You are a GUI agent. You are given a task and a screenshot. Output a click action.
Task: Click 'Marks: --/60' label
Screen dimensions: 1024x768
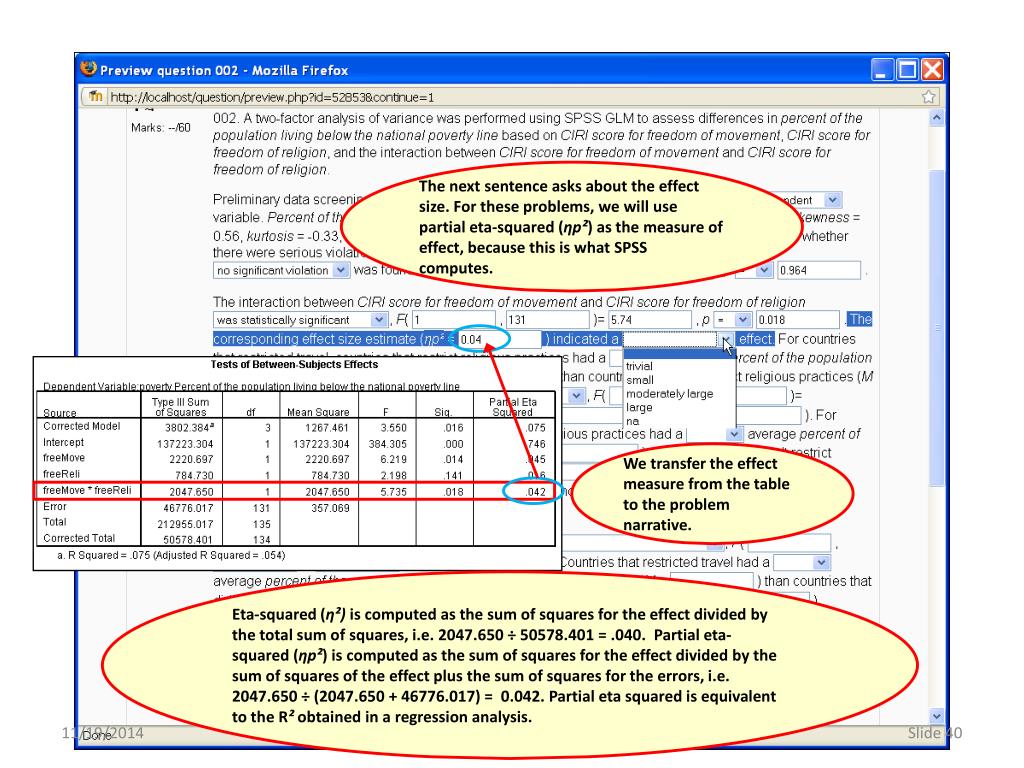(161, 128)
